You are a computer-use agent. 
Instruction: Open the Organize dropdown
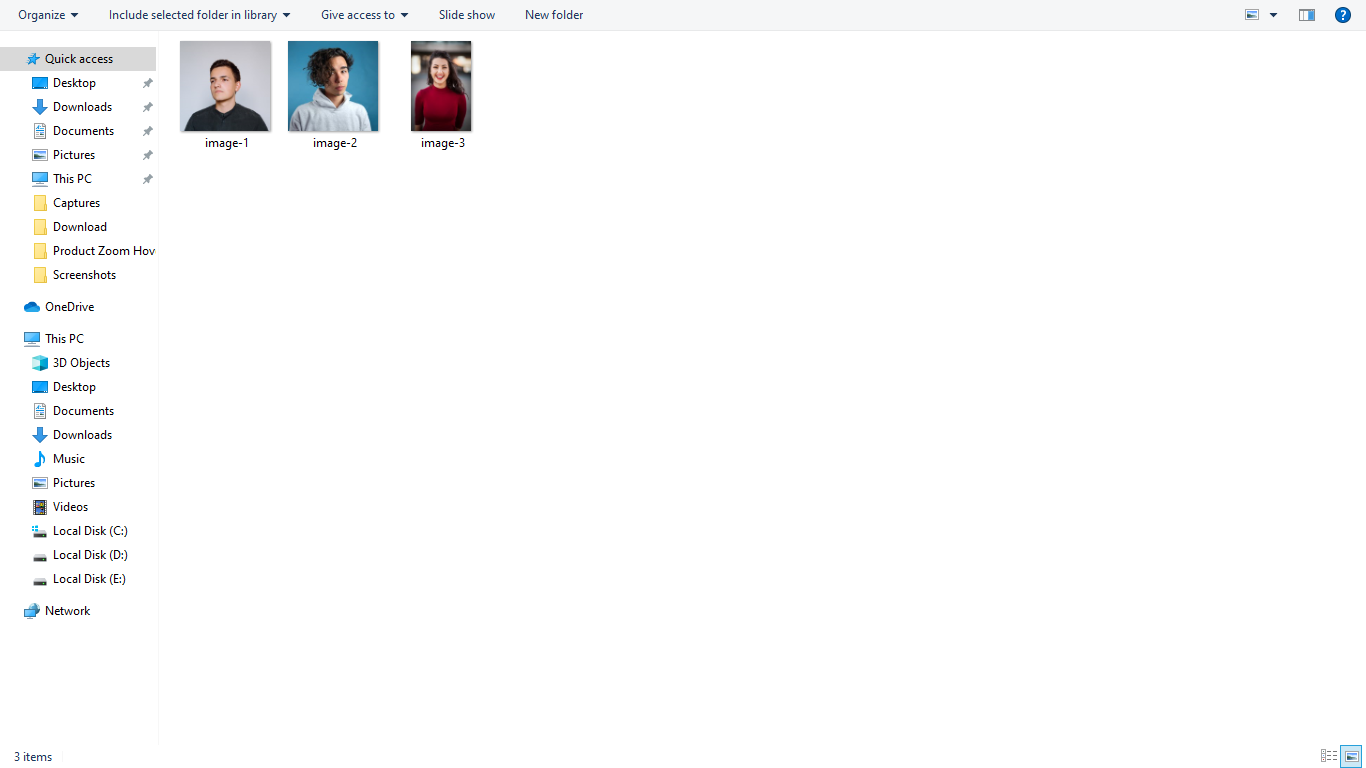tap(47, 15)
